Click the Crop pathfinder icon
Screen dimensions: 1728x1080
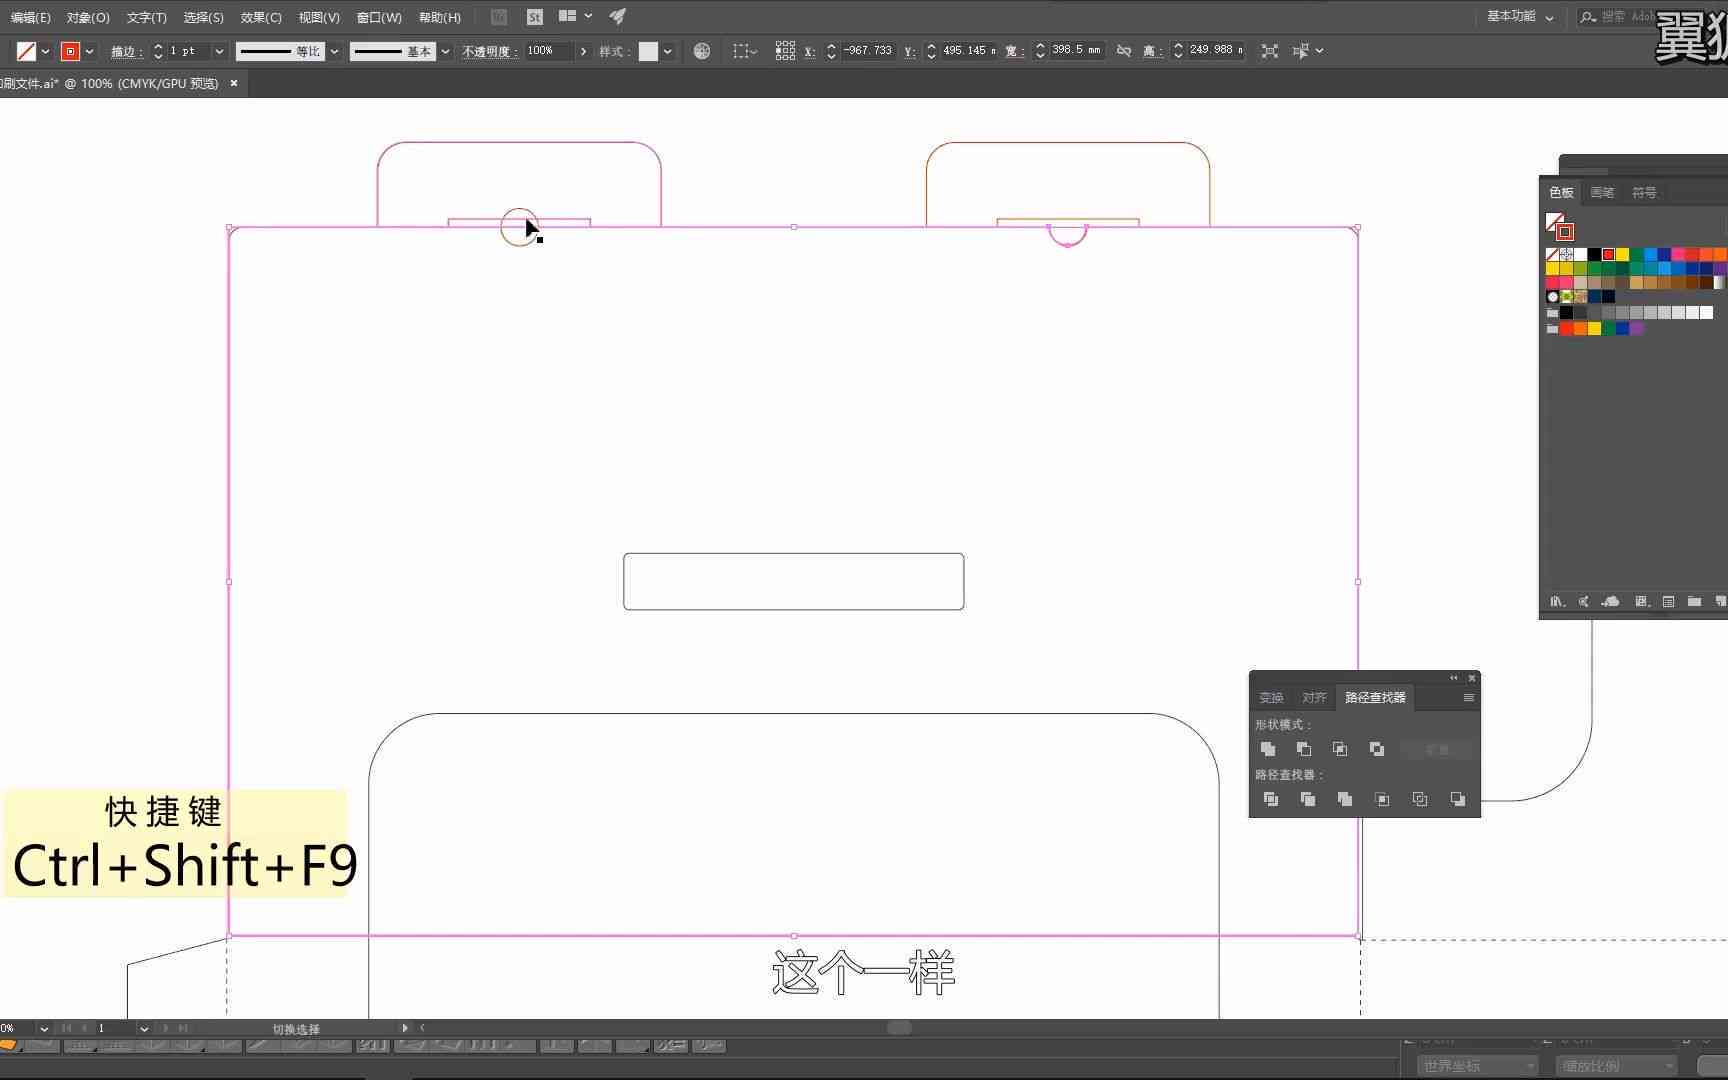pyautogui.click(x=1382, y=799)
